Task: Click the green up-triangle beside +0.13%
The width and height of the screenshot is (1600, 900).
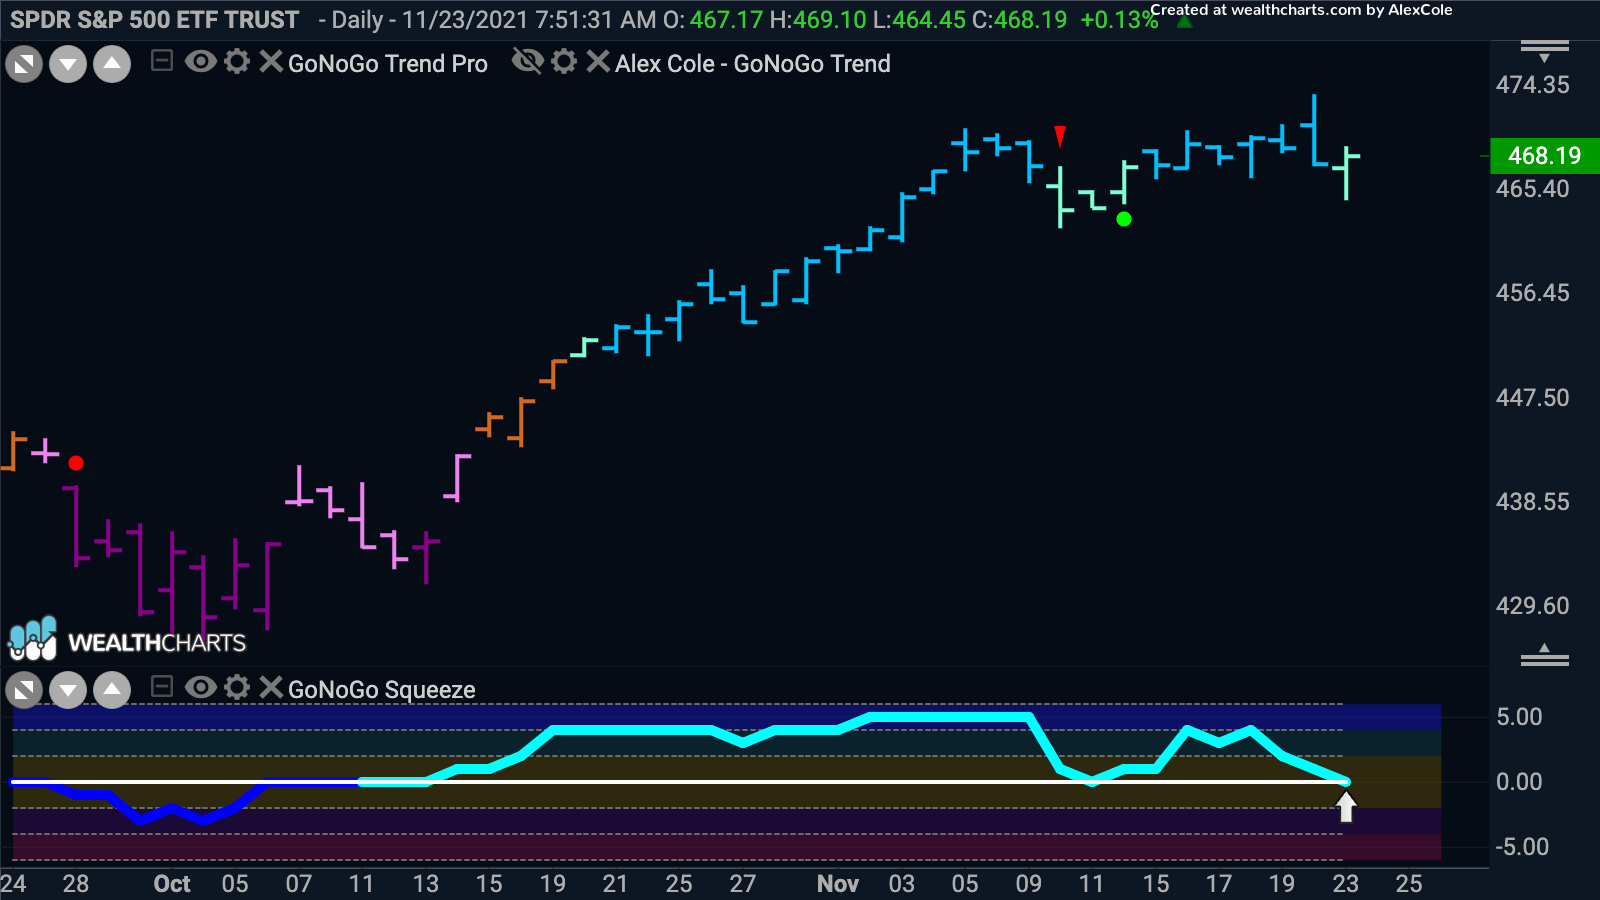Action: [1185, 21]
